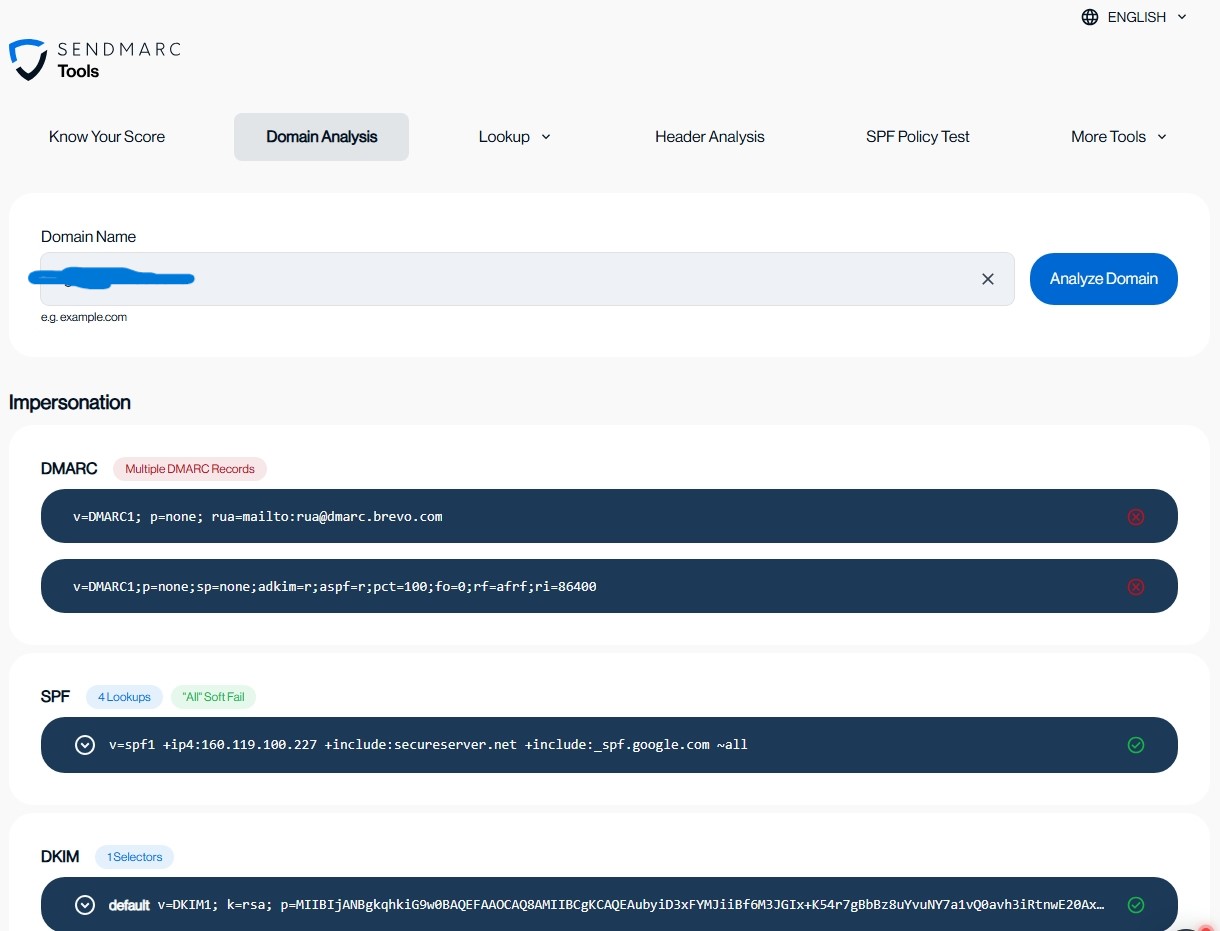Image resolution: width=1220 pixels, height=931 pixels.
Task: Click the DMARC record with pct=100
Action: (x=335, y=587)
